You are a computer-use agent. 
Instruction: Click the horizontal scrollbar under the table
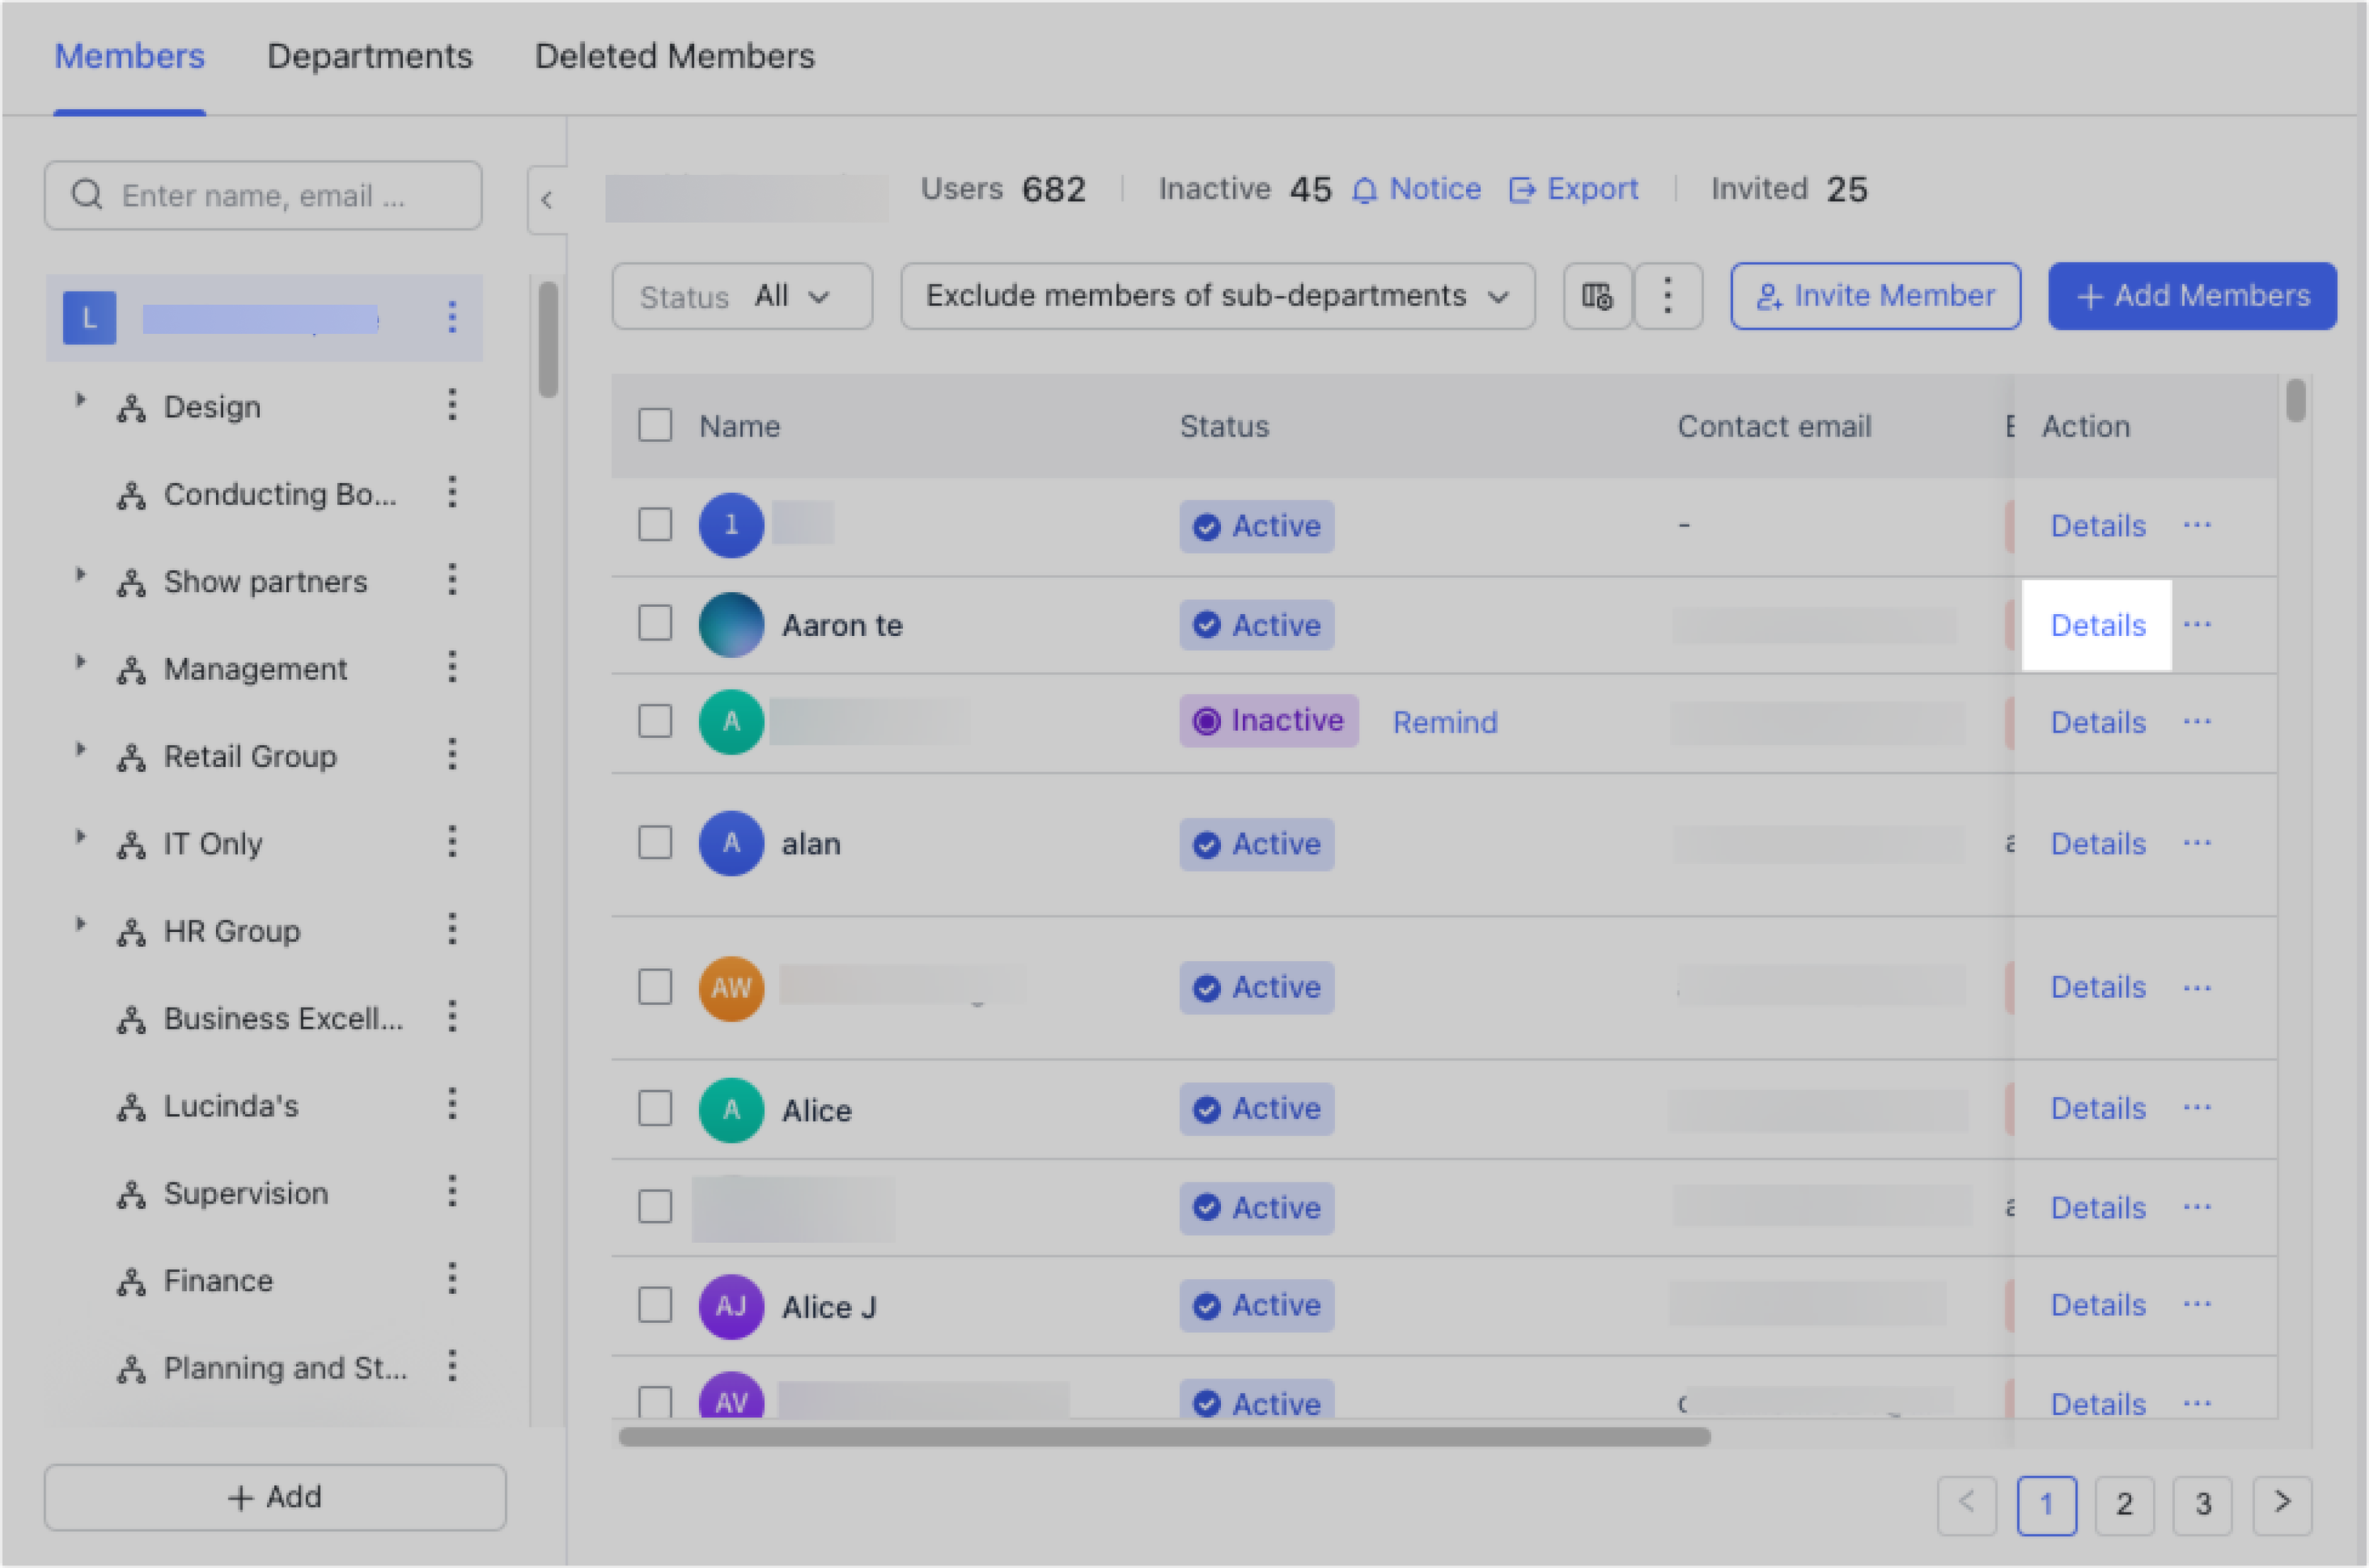1164,1437
